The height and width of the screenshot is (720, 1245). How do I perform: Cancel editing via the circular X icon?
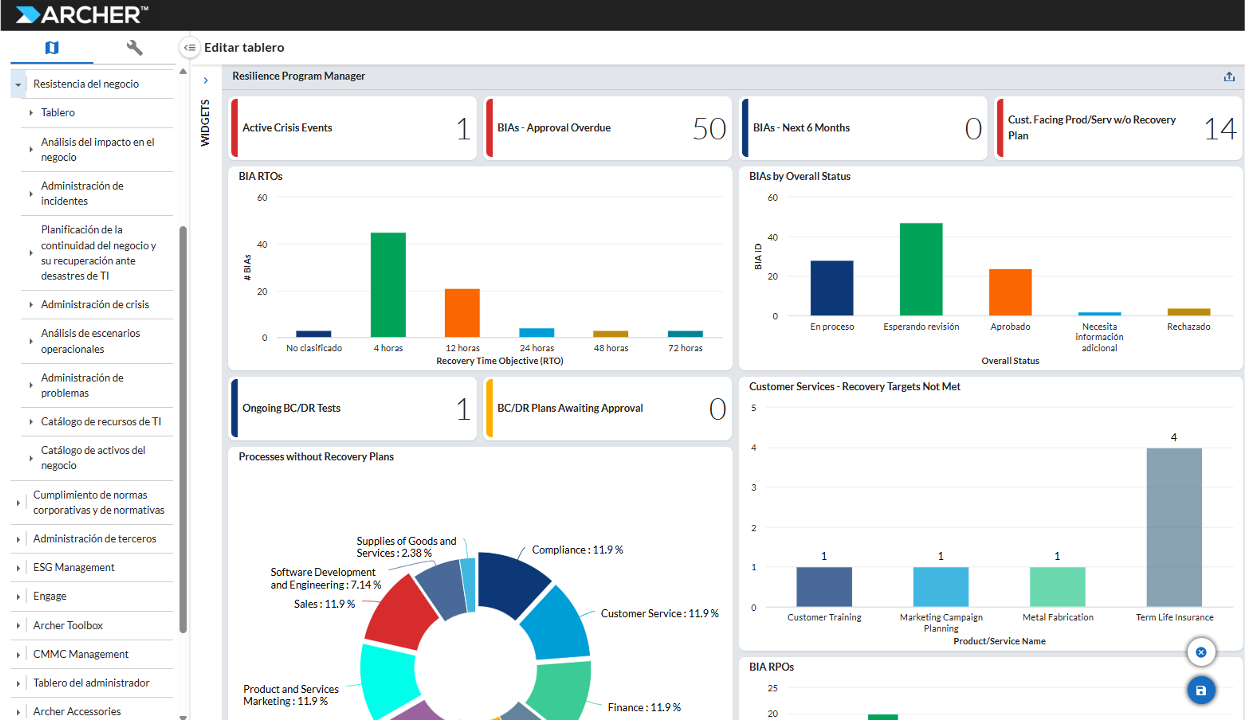[1200, 652]
